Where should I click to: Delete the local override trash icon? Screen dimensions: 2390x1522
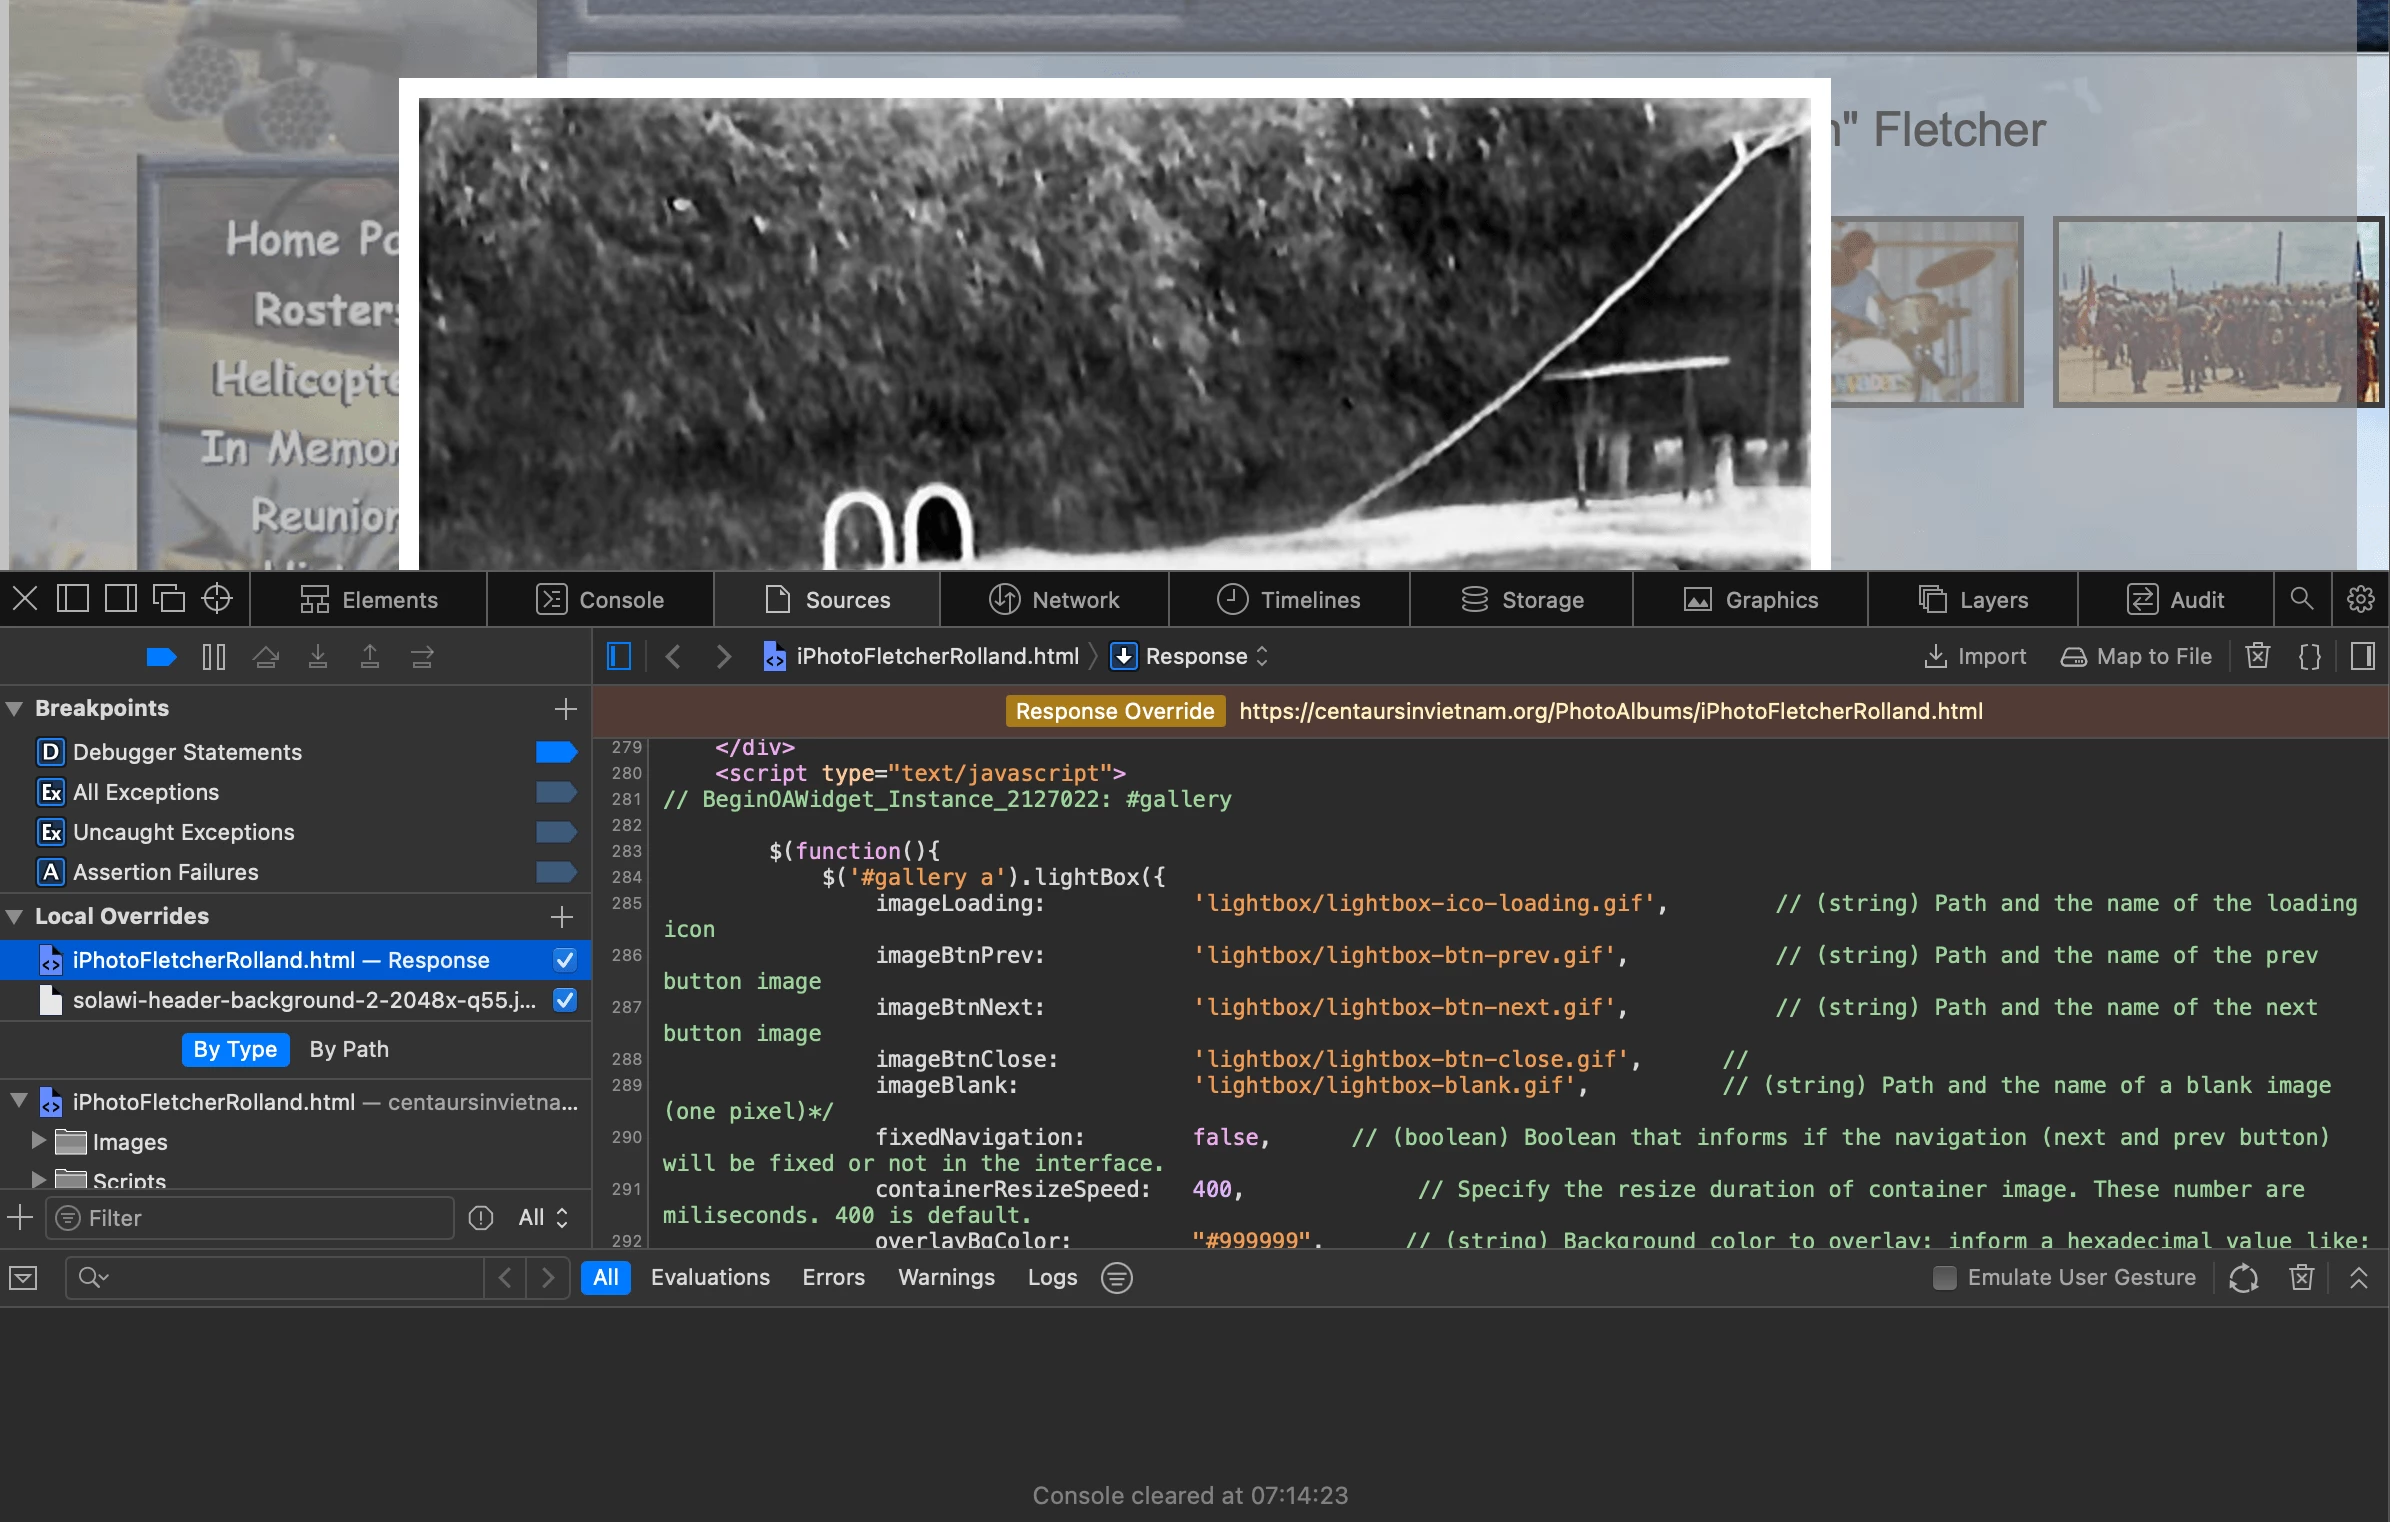(2257, 657)
